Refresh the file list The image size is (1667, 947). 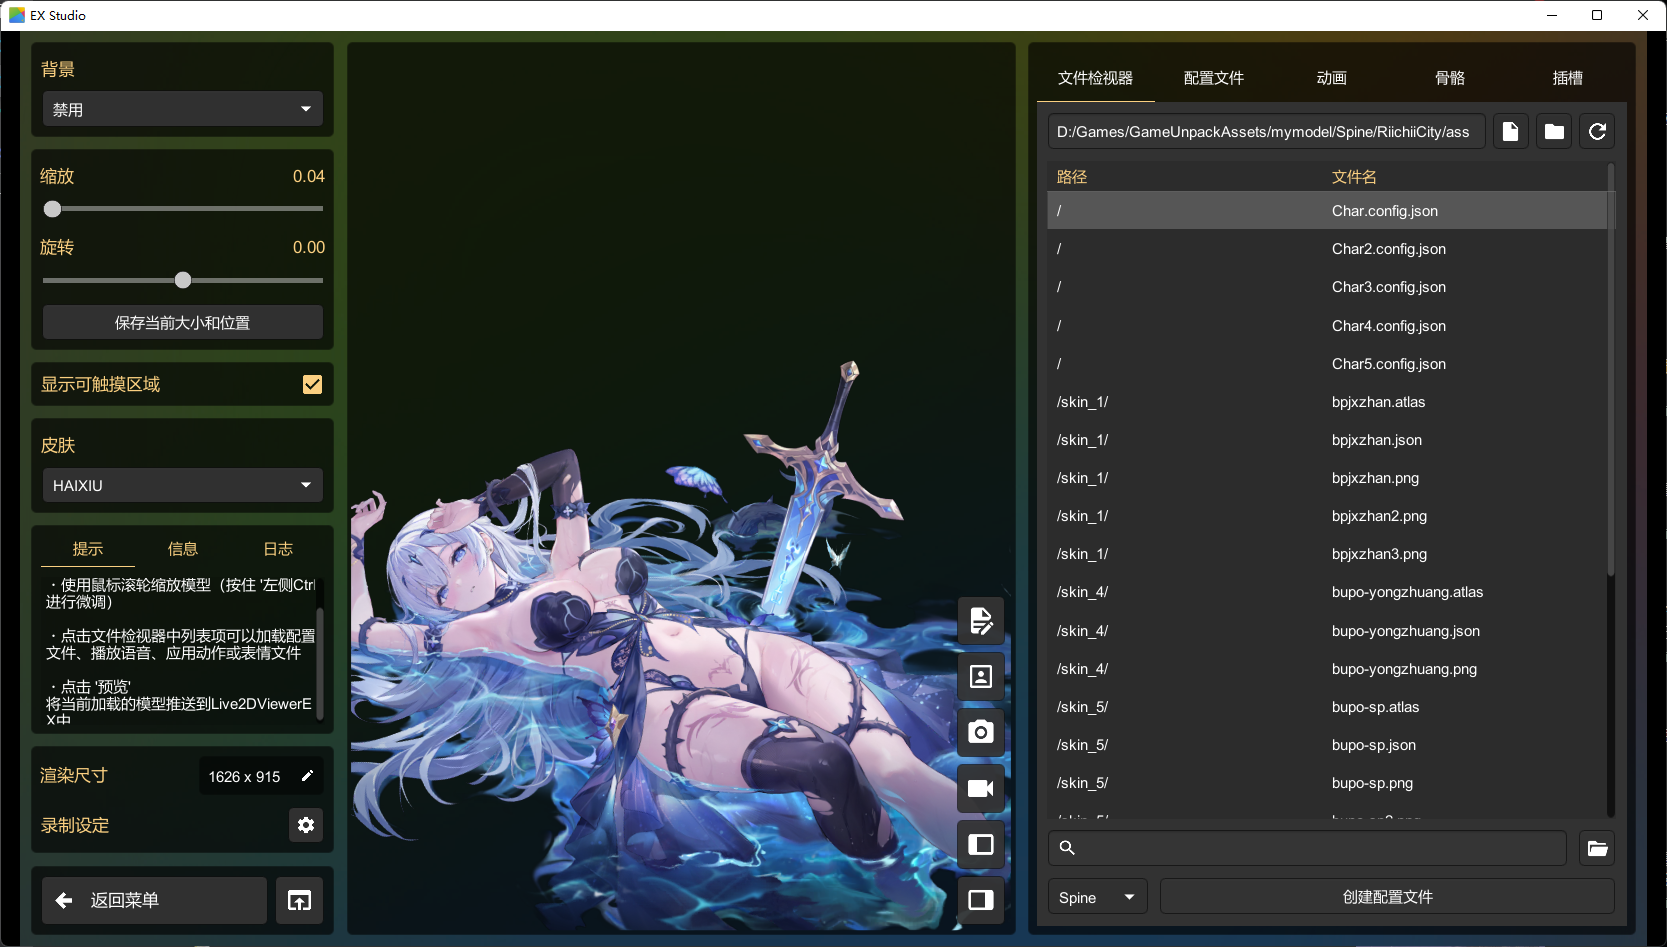1597,132
